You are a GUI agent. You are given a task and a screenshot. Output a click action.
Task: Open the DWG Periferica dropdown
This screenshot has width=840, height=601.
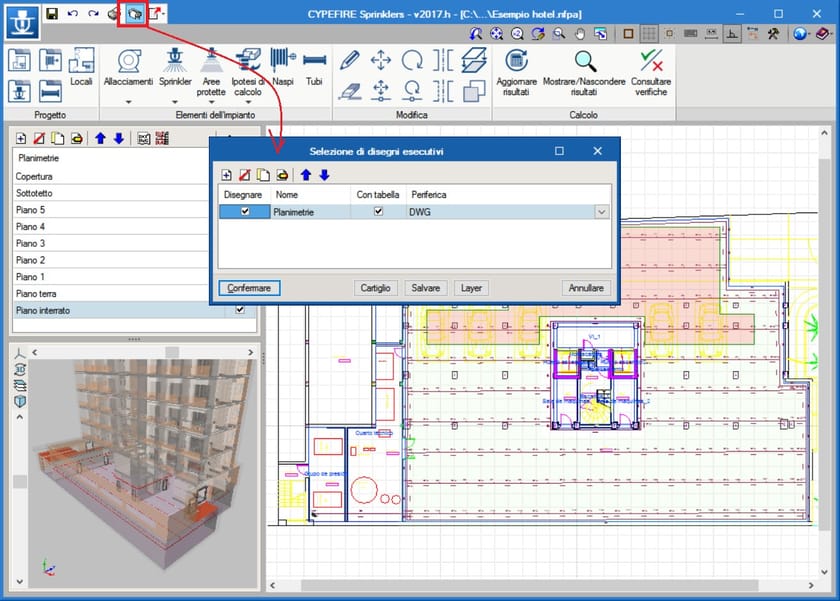pos(603,212)
